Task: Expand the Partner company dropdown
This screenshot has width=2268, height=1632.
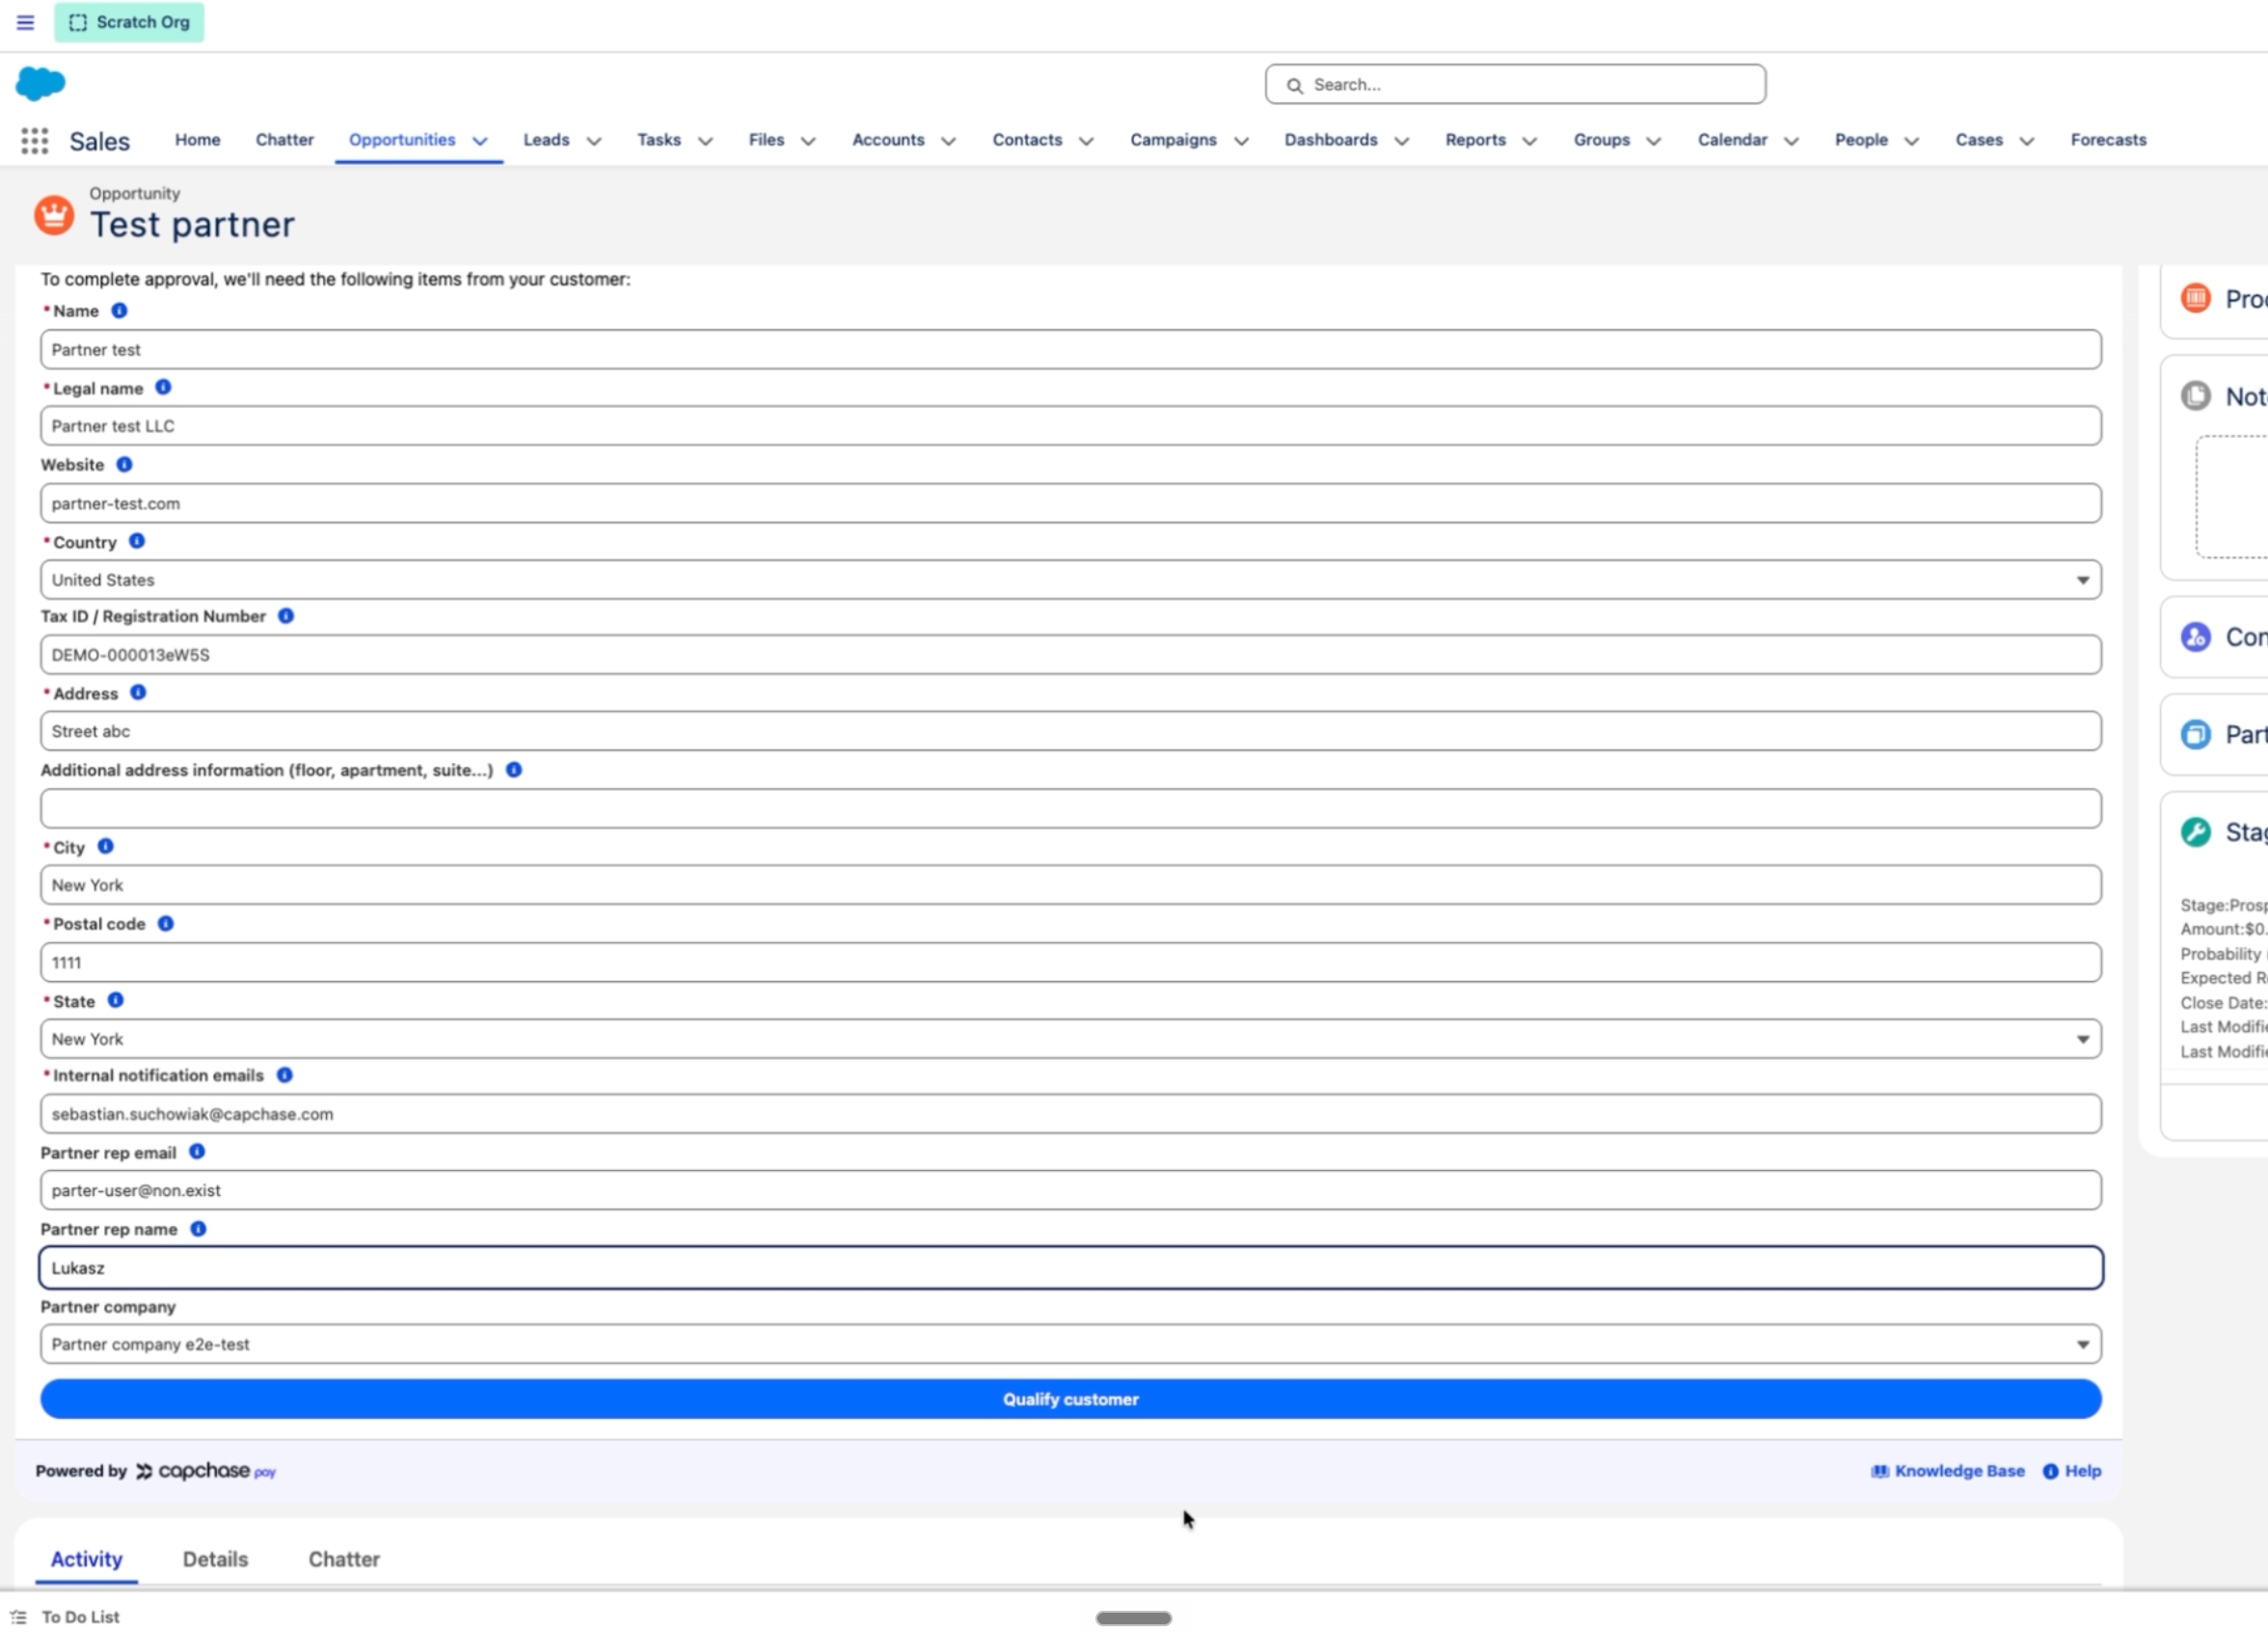Action: click(x=1071, y=1344)
